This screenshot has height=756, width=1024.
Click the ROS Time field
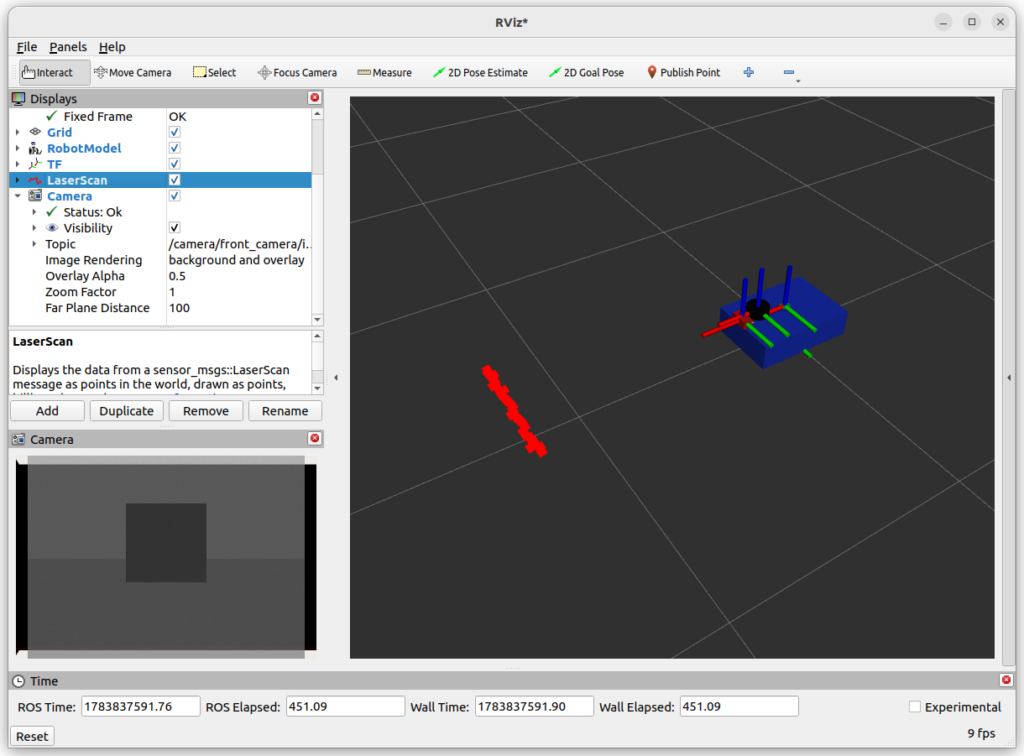click(140, 706)
